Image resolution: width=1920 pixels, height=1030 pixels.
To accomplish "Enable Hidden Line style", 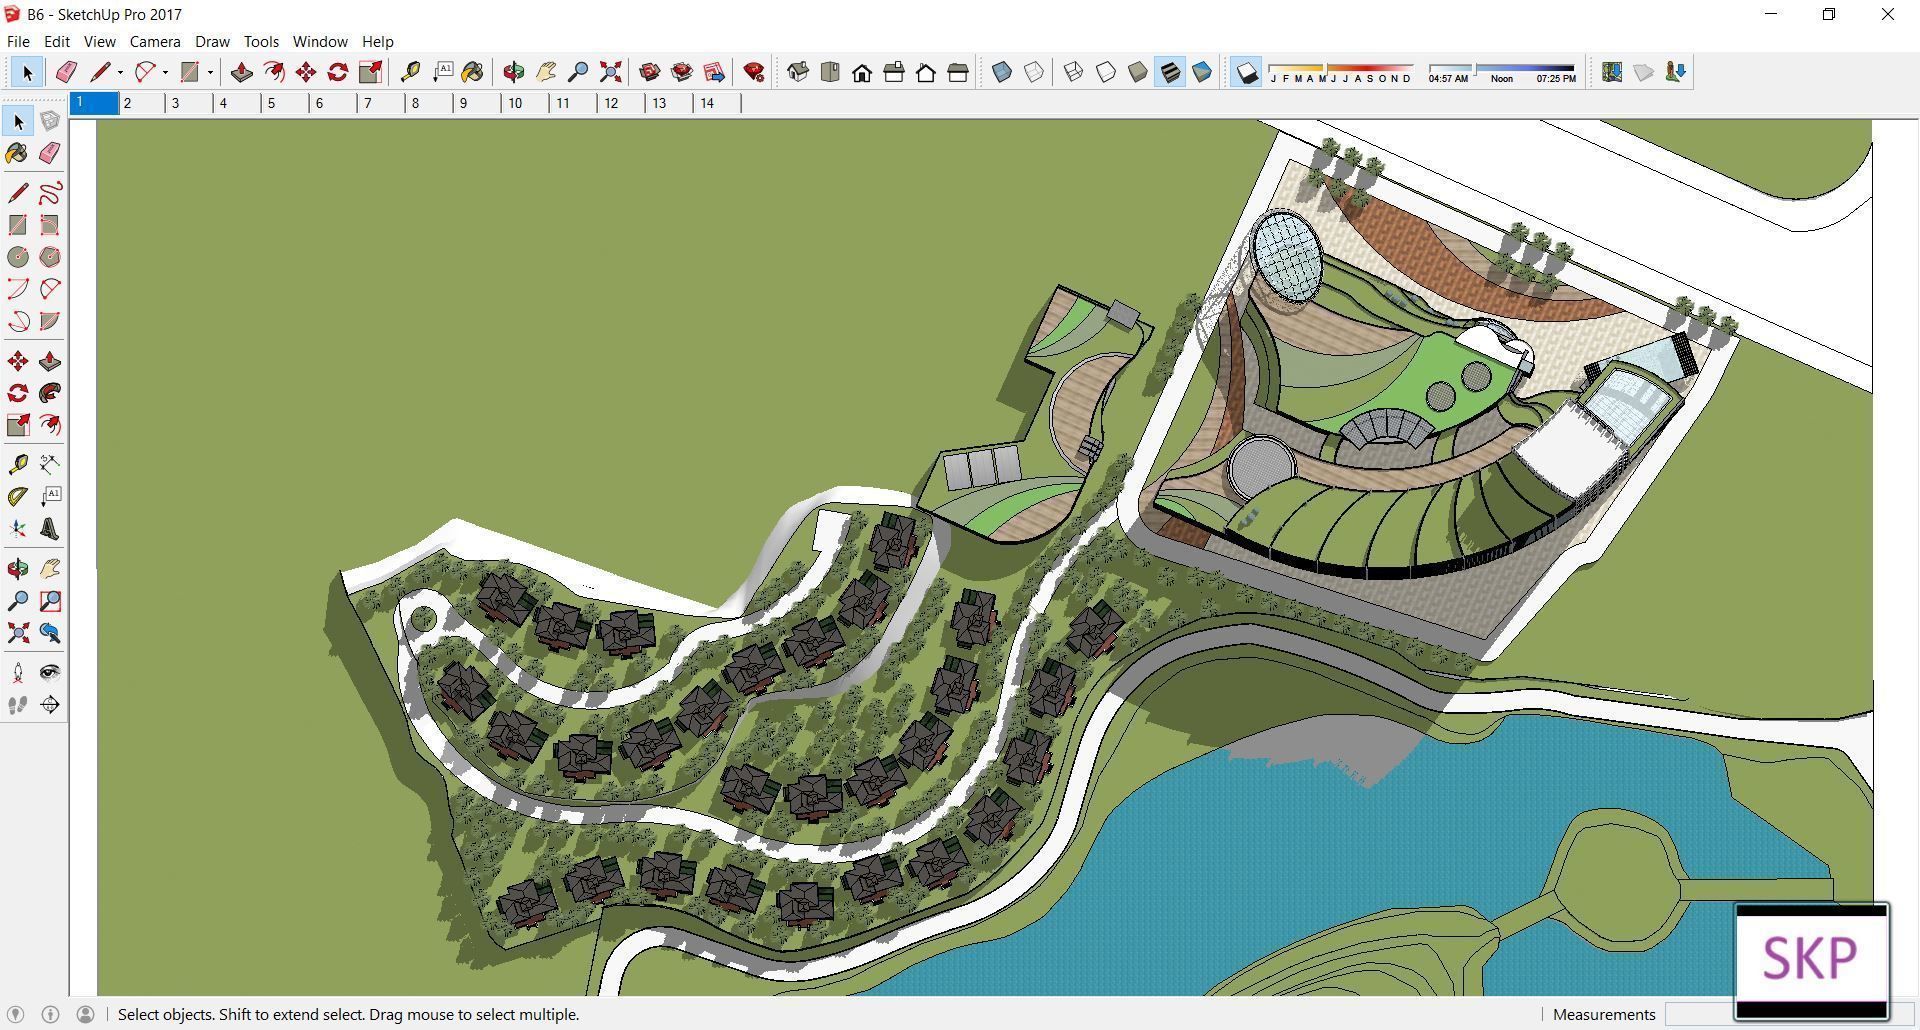I will [1105, 72].
